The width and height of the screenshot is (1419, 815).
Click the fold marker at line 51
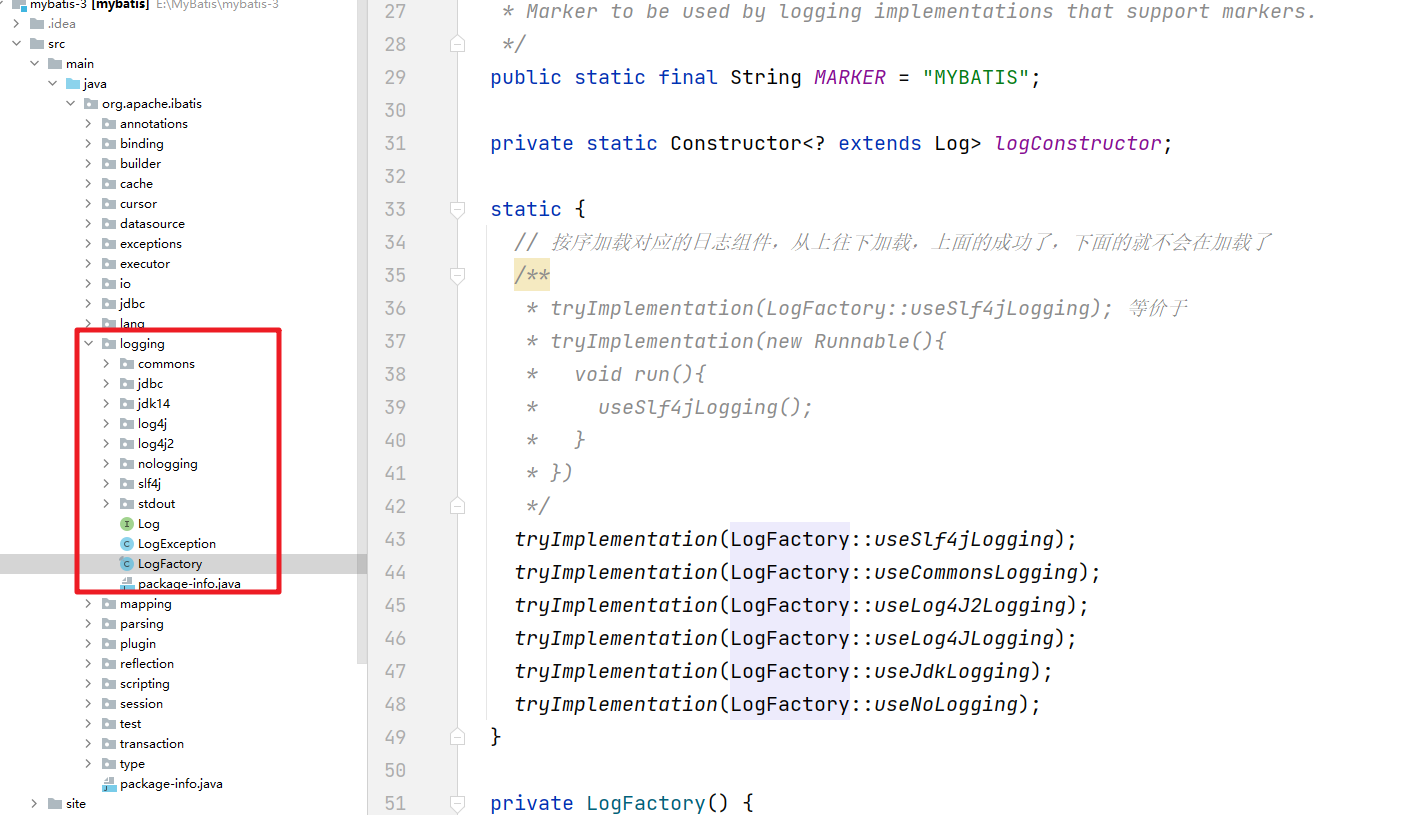pos(458,803)
